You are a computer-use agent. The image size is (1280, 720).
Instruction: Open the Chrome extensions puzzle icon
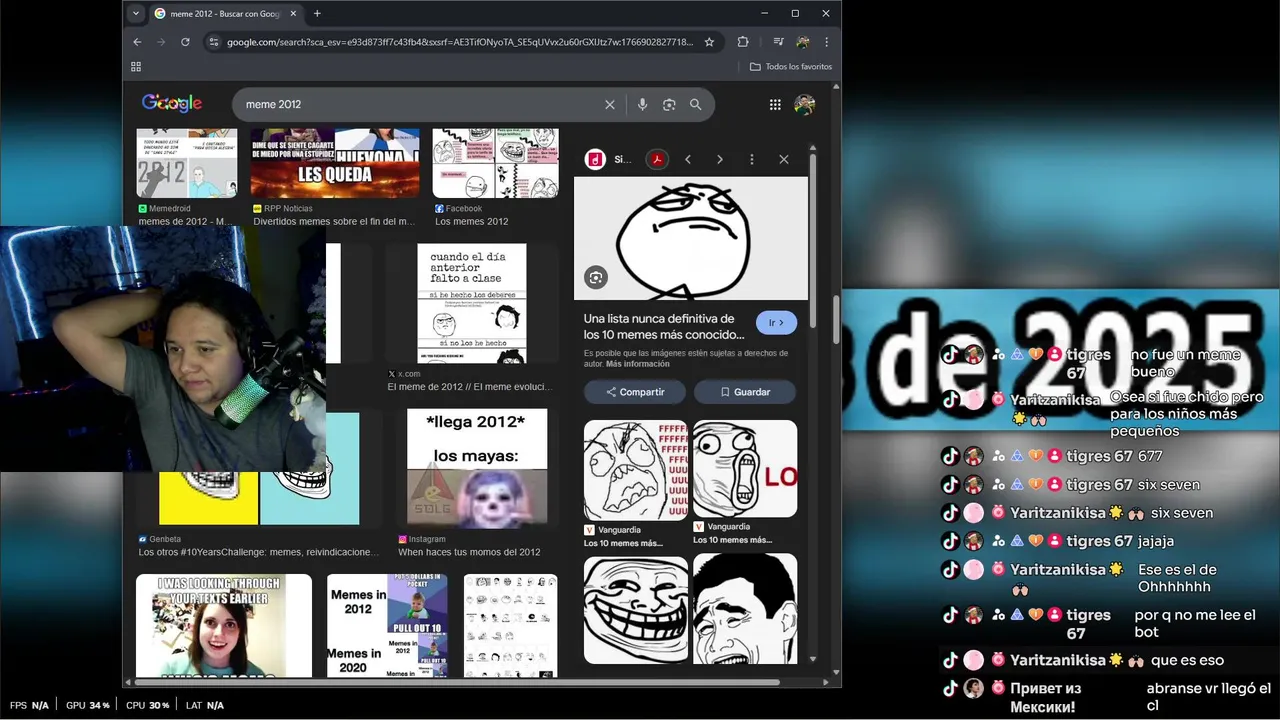click(x=743, y=42)
